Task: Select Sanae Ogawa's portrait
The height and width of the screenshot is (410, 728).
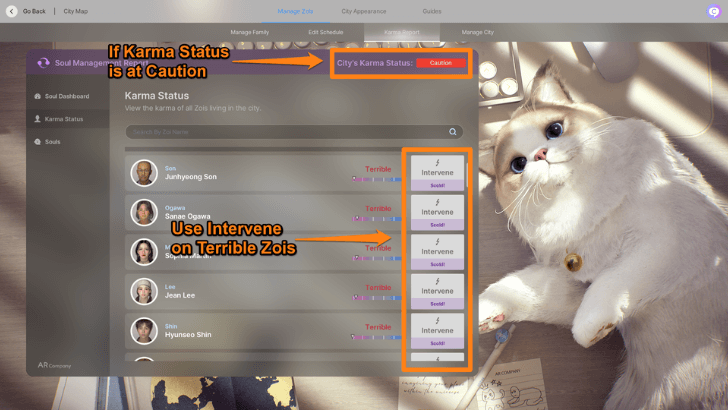Action: tap(144, 212)
